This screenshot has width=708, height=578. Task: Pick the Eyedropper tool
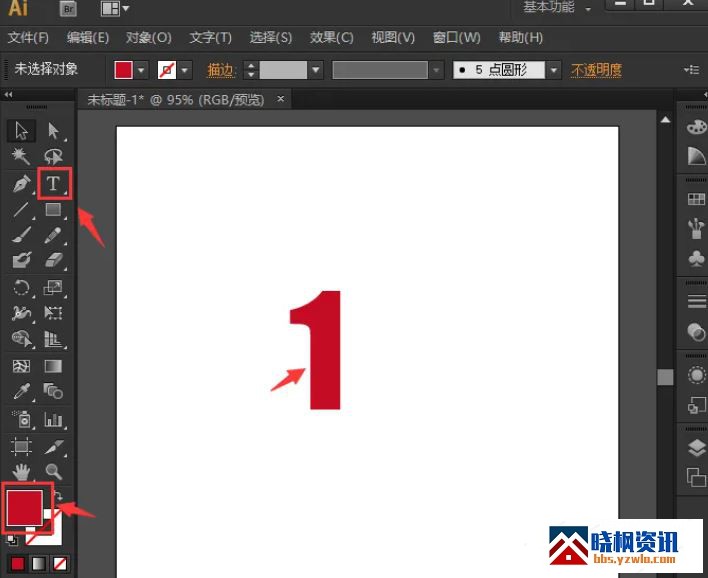click(21, 392)
